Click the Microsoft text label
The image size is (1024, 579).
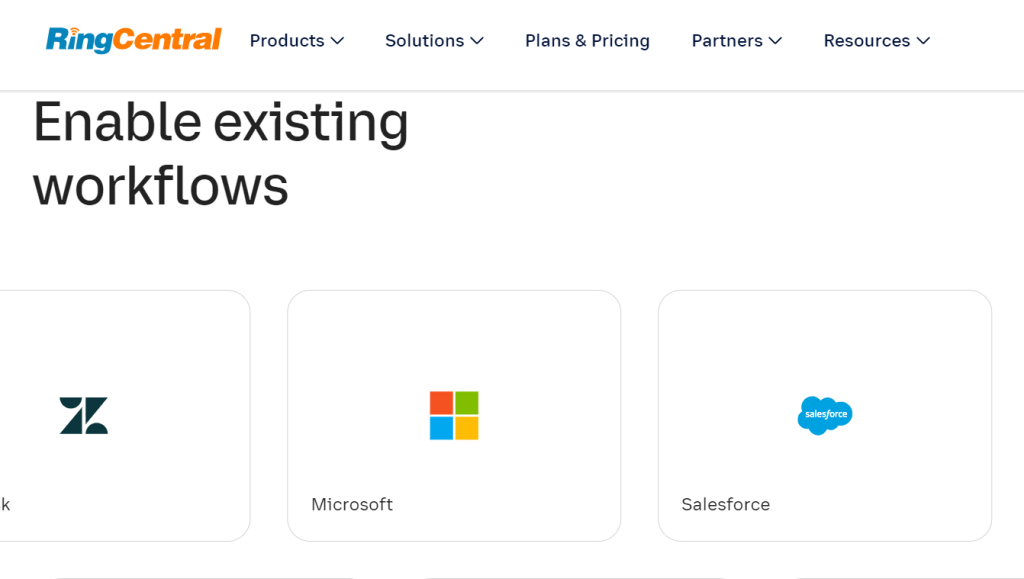pos(352,504)
